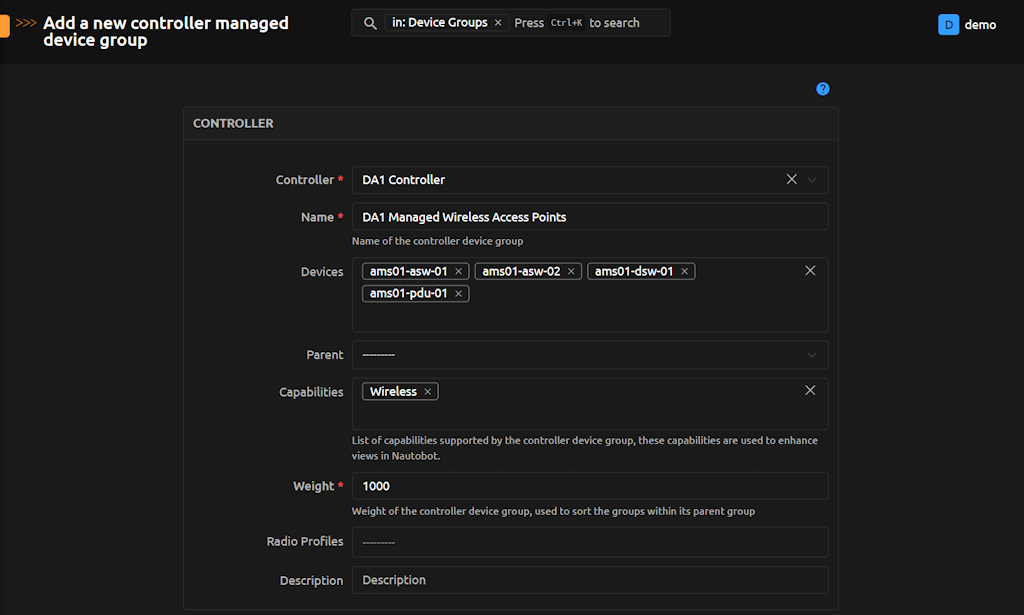
Task: Click the blue help question mark icon
Action: (x=822, y=89)
